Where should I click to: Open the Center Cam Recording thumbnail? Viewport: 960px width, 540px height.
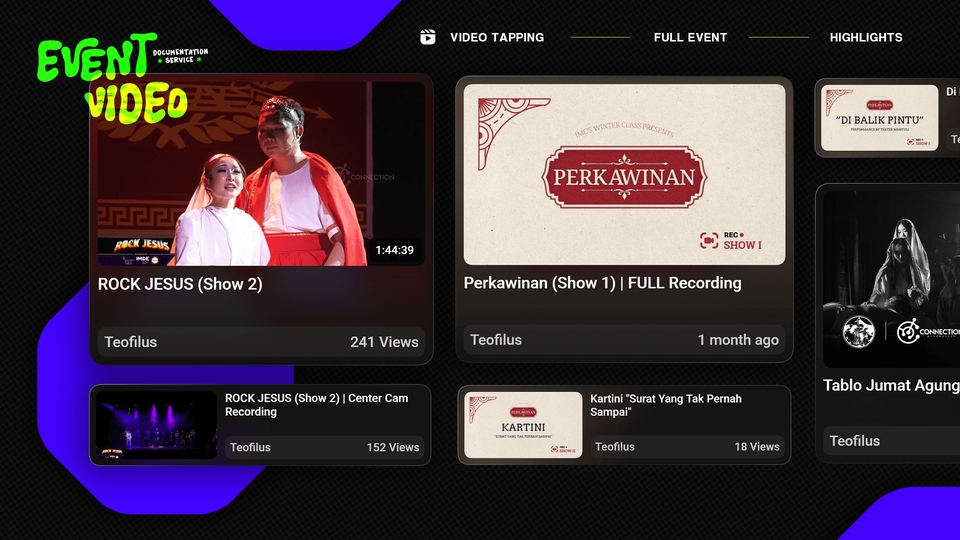[157, 425]
